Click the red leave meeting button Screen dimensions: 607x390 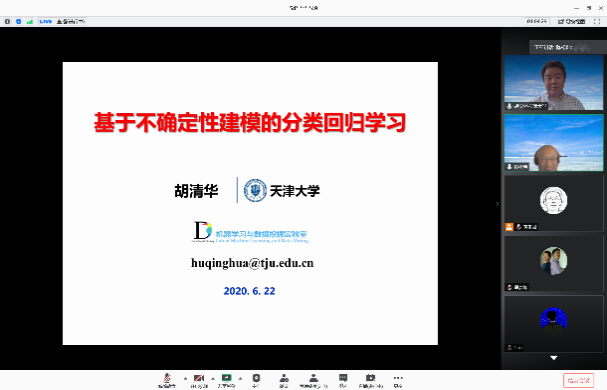click(578, 380)
